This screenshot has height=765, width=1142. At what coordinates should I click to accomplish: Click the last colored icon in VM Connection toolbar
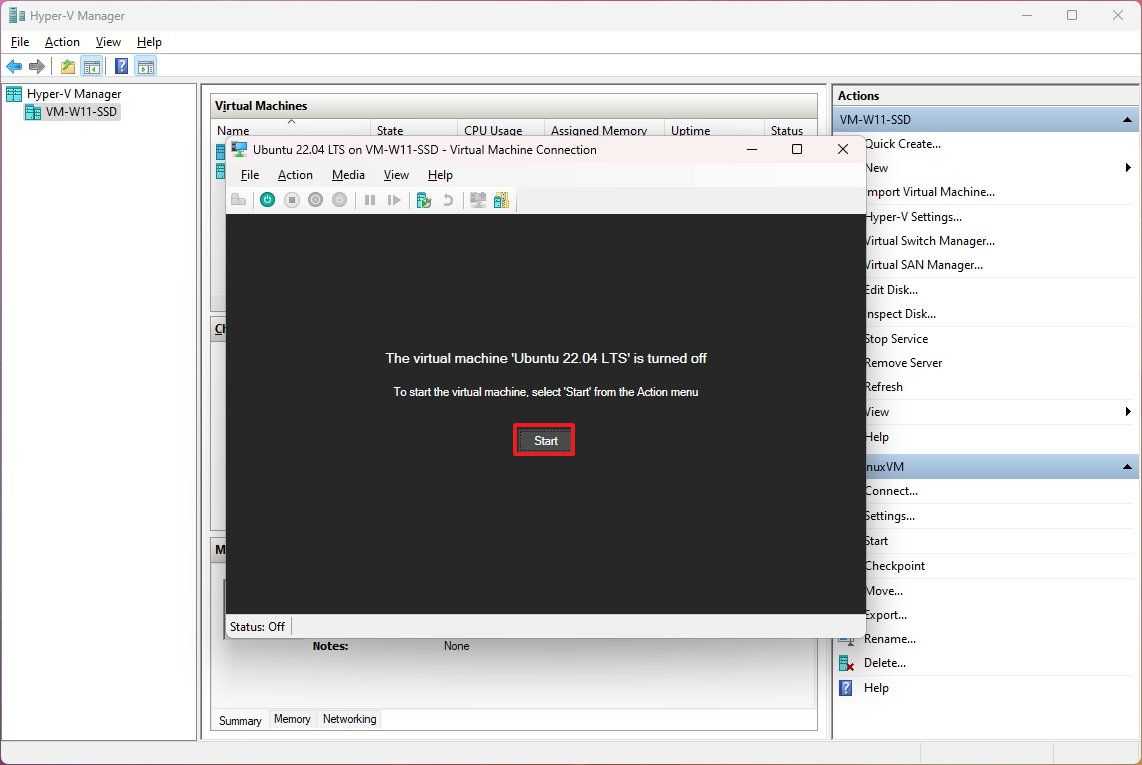[x=501, y=200]
